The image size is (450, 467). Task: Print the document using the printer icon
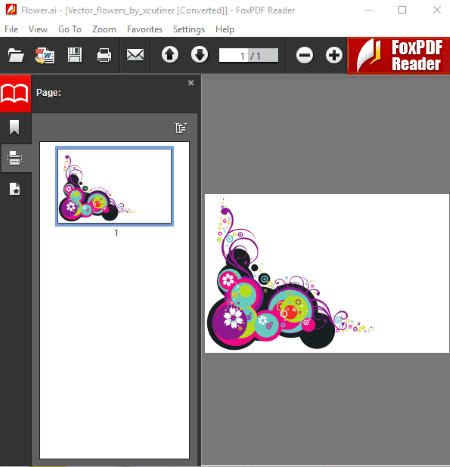click(104, 55)
